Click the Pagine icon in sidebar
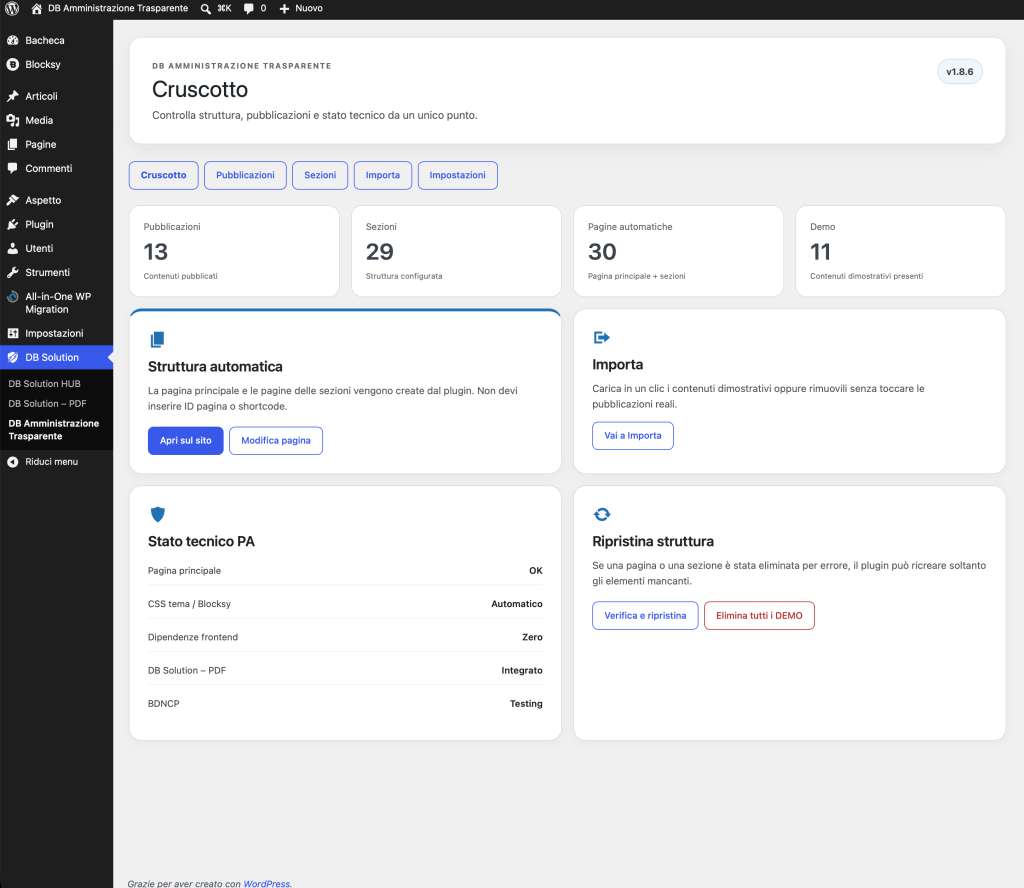The width and height of the screenshot is (1024, 888). tap(12, 144)
